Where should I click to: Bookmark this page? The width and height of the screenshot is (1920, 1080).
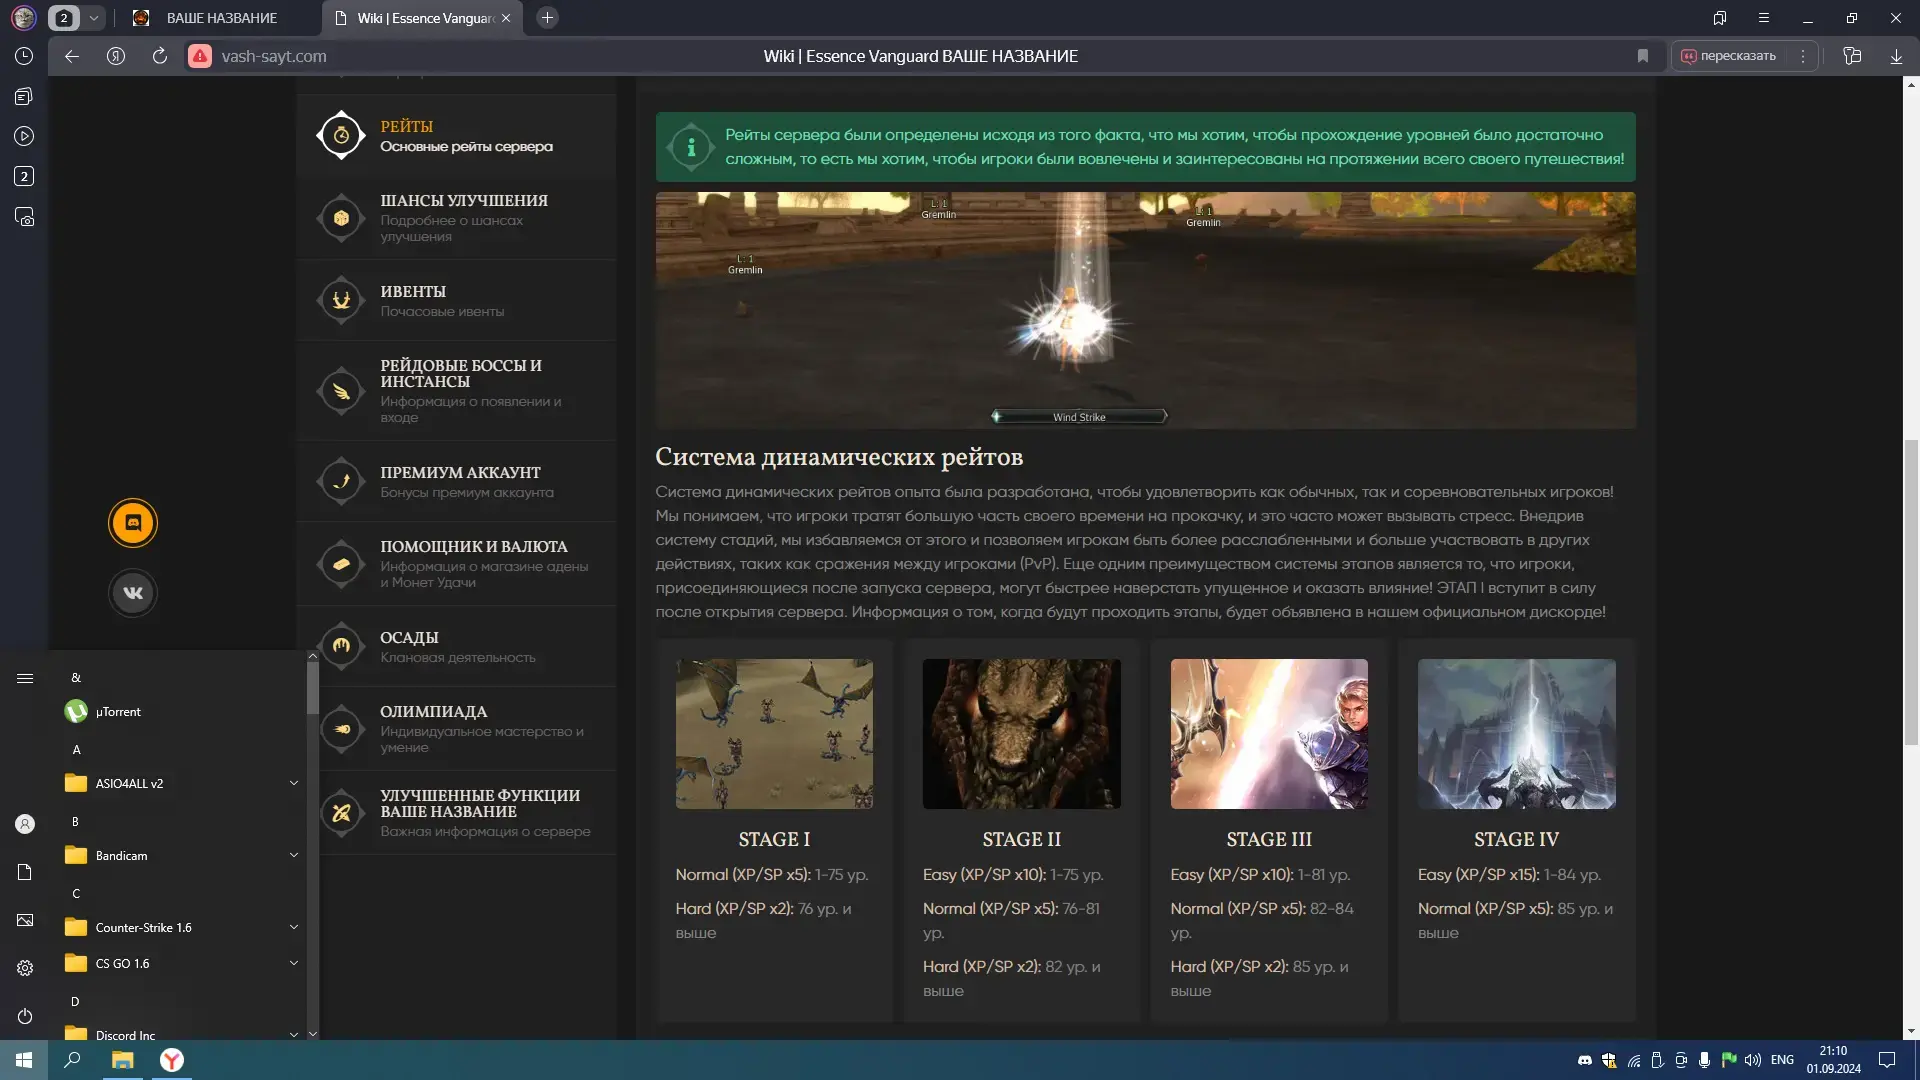pyautogui.click(x=1643, y=56)
